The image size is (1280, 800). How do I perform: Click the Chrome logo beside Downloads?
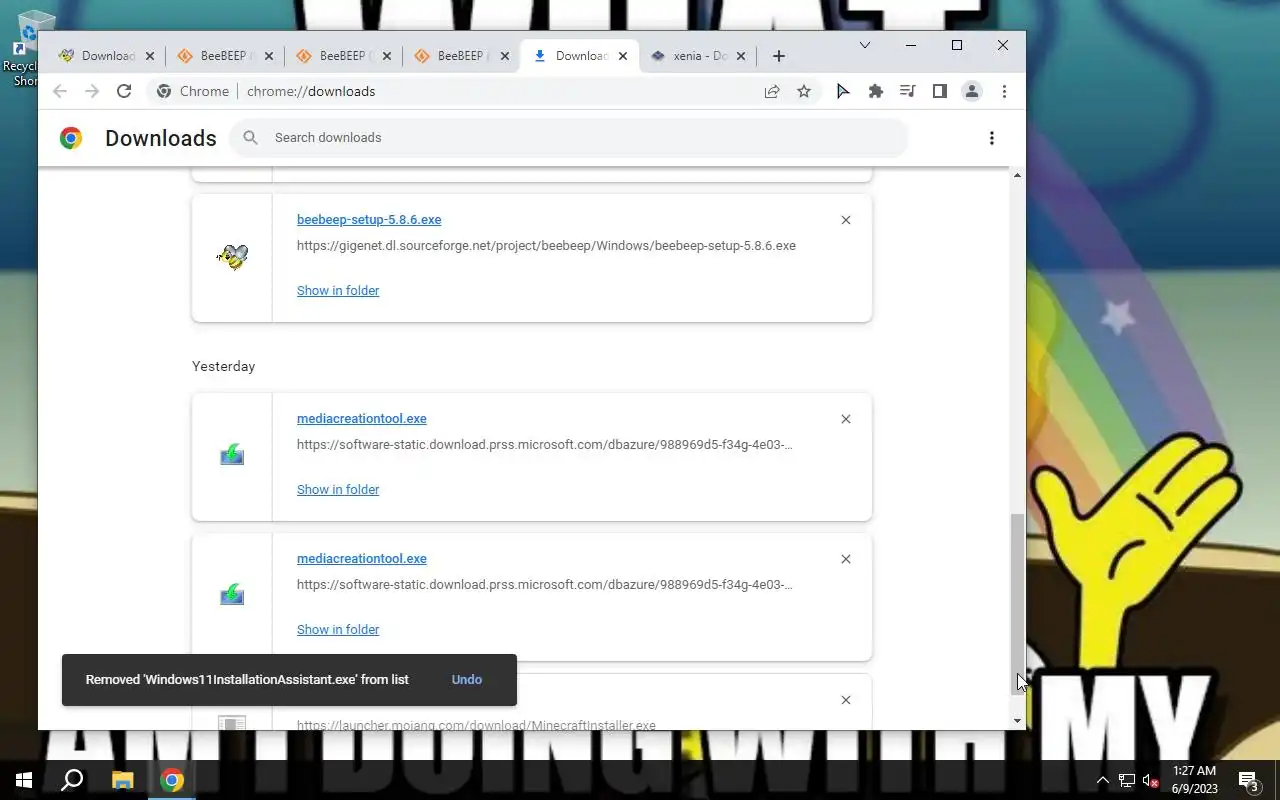point(70,138)
